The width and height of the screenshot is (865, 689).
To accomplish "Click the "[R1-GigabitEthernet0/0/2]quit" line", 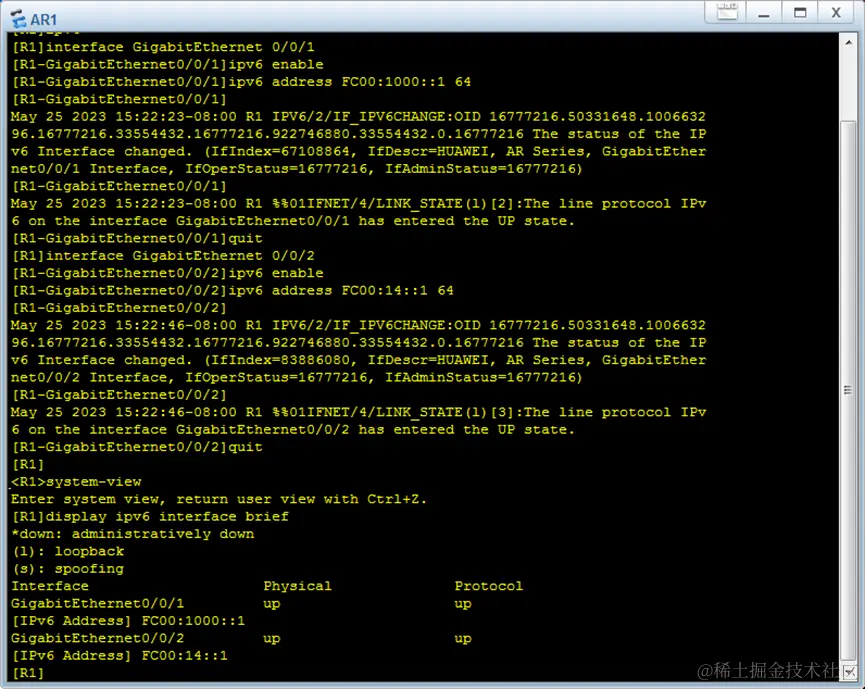I will tap(137, 447).
